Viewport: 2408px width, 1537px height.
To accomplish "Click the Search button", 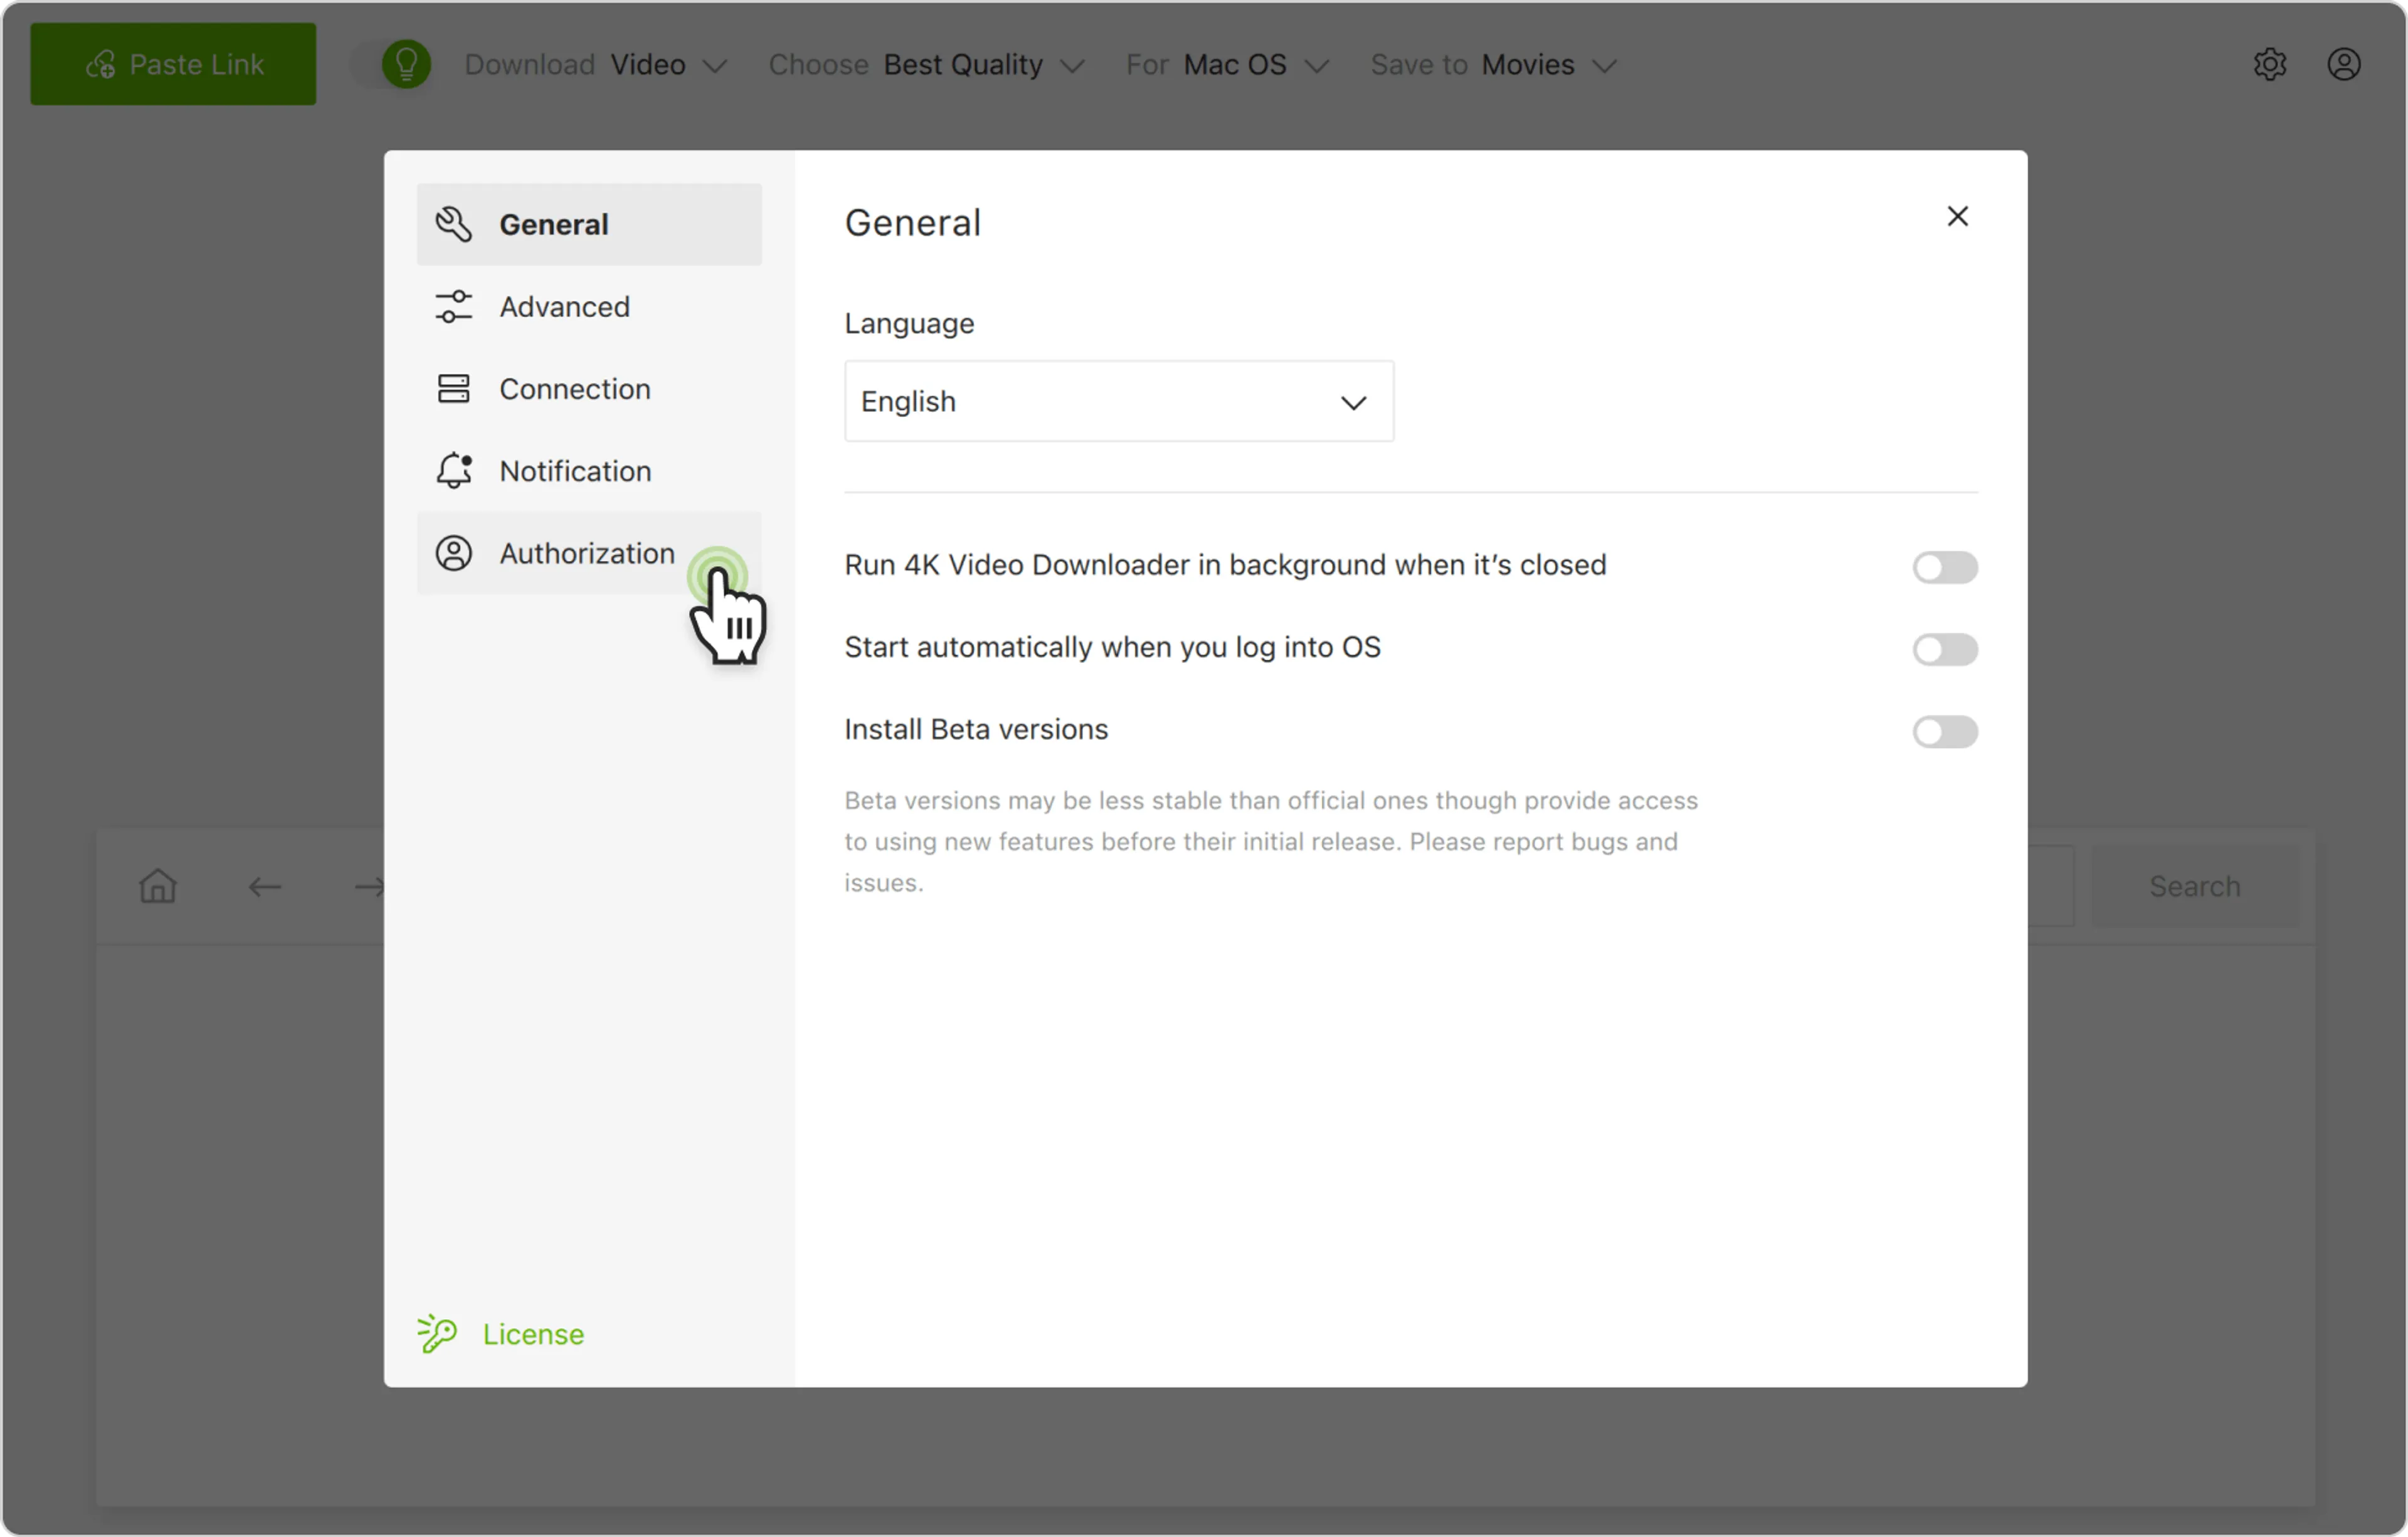I will [2194, 886].
